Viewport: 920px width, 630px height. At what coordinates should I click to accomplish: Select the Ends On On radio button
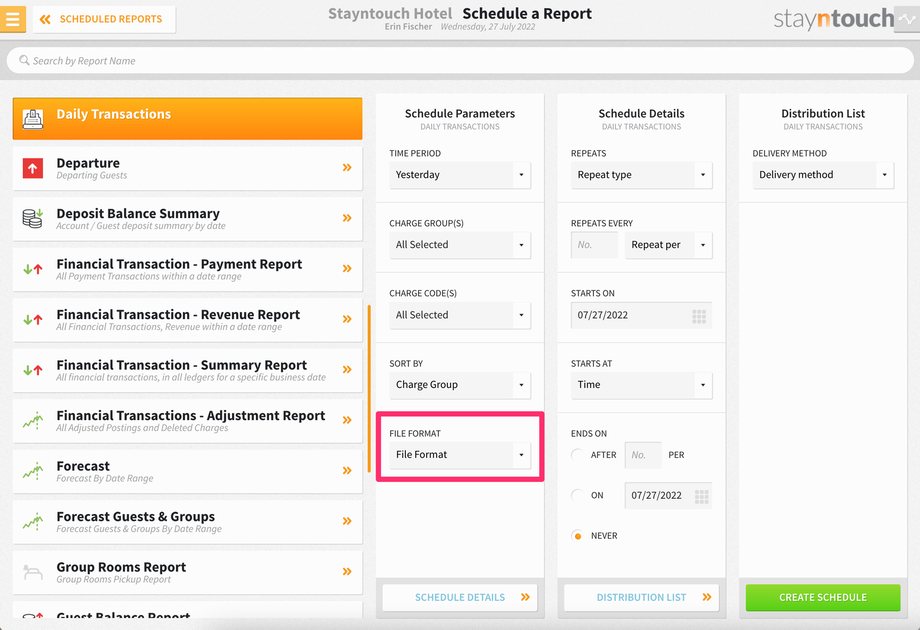coord(577,495)
